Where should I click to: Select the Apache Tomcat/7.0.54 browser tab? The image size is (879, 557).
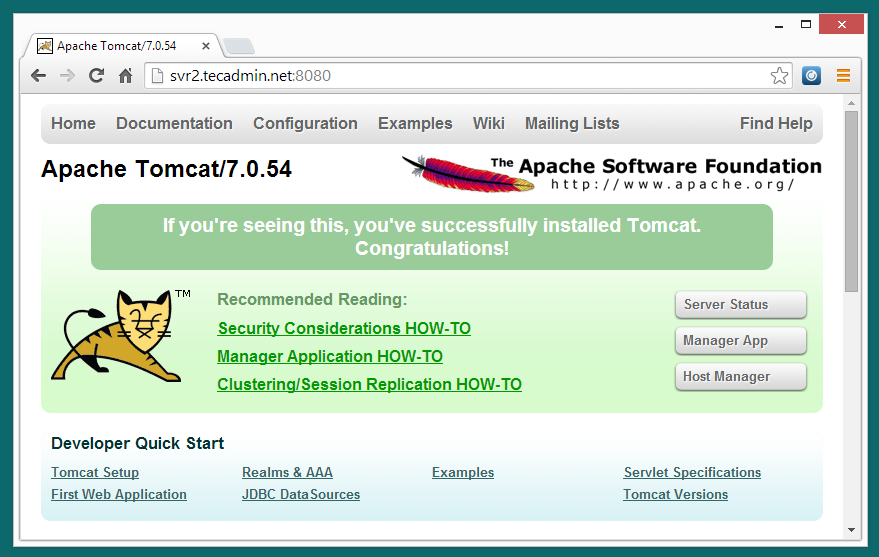pos(124,46)
